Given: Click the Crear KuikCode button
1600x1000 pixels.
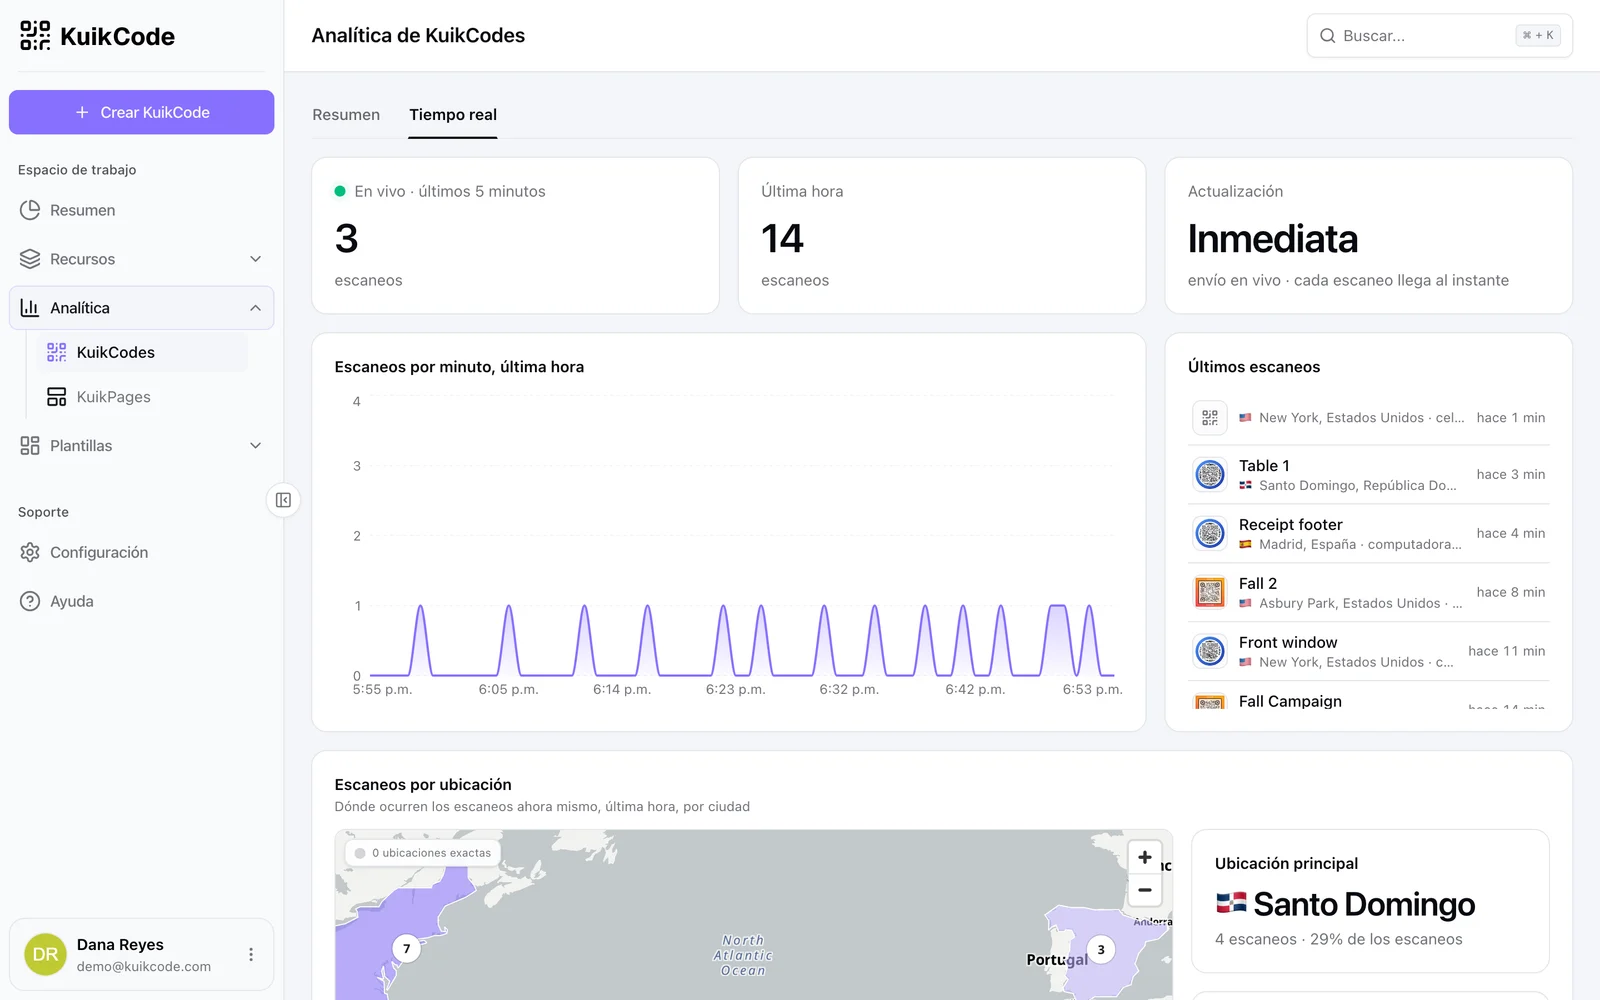Looking at the screenshot, I should (x=142, y=112).
